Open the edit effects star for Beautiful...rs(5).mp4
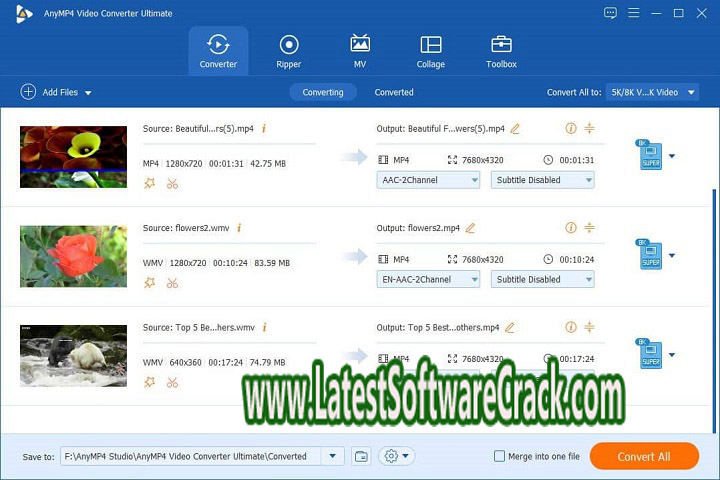720x480 pixels. 150,184
